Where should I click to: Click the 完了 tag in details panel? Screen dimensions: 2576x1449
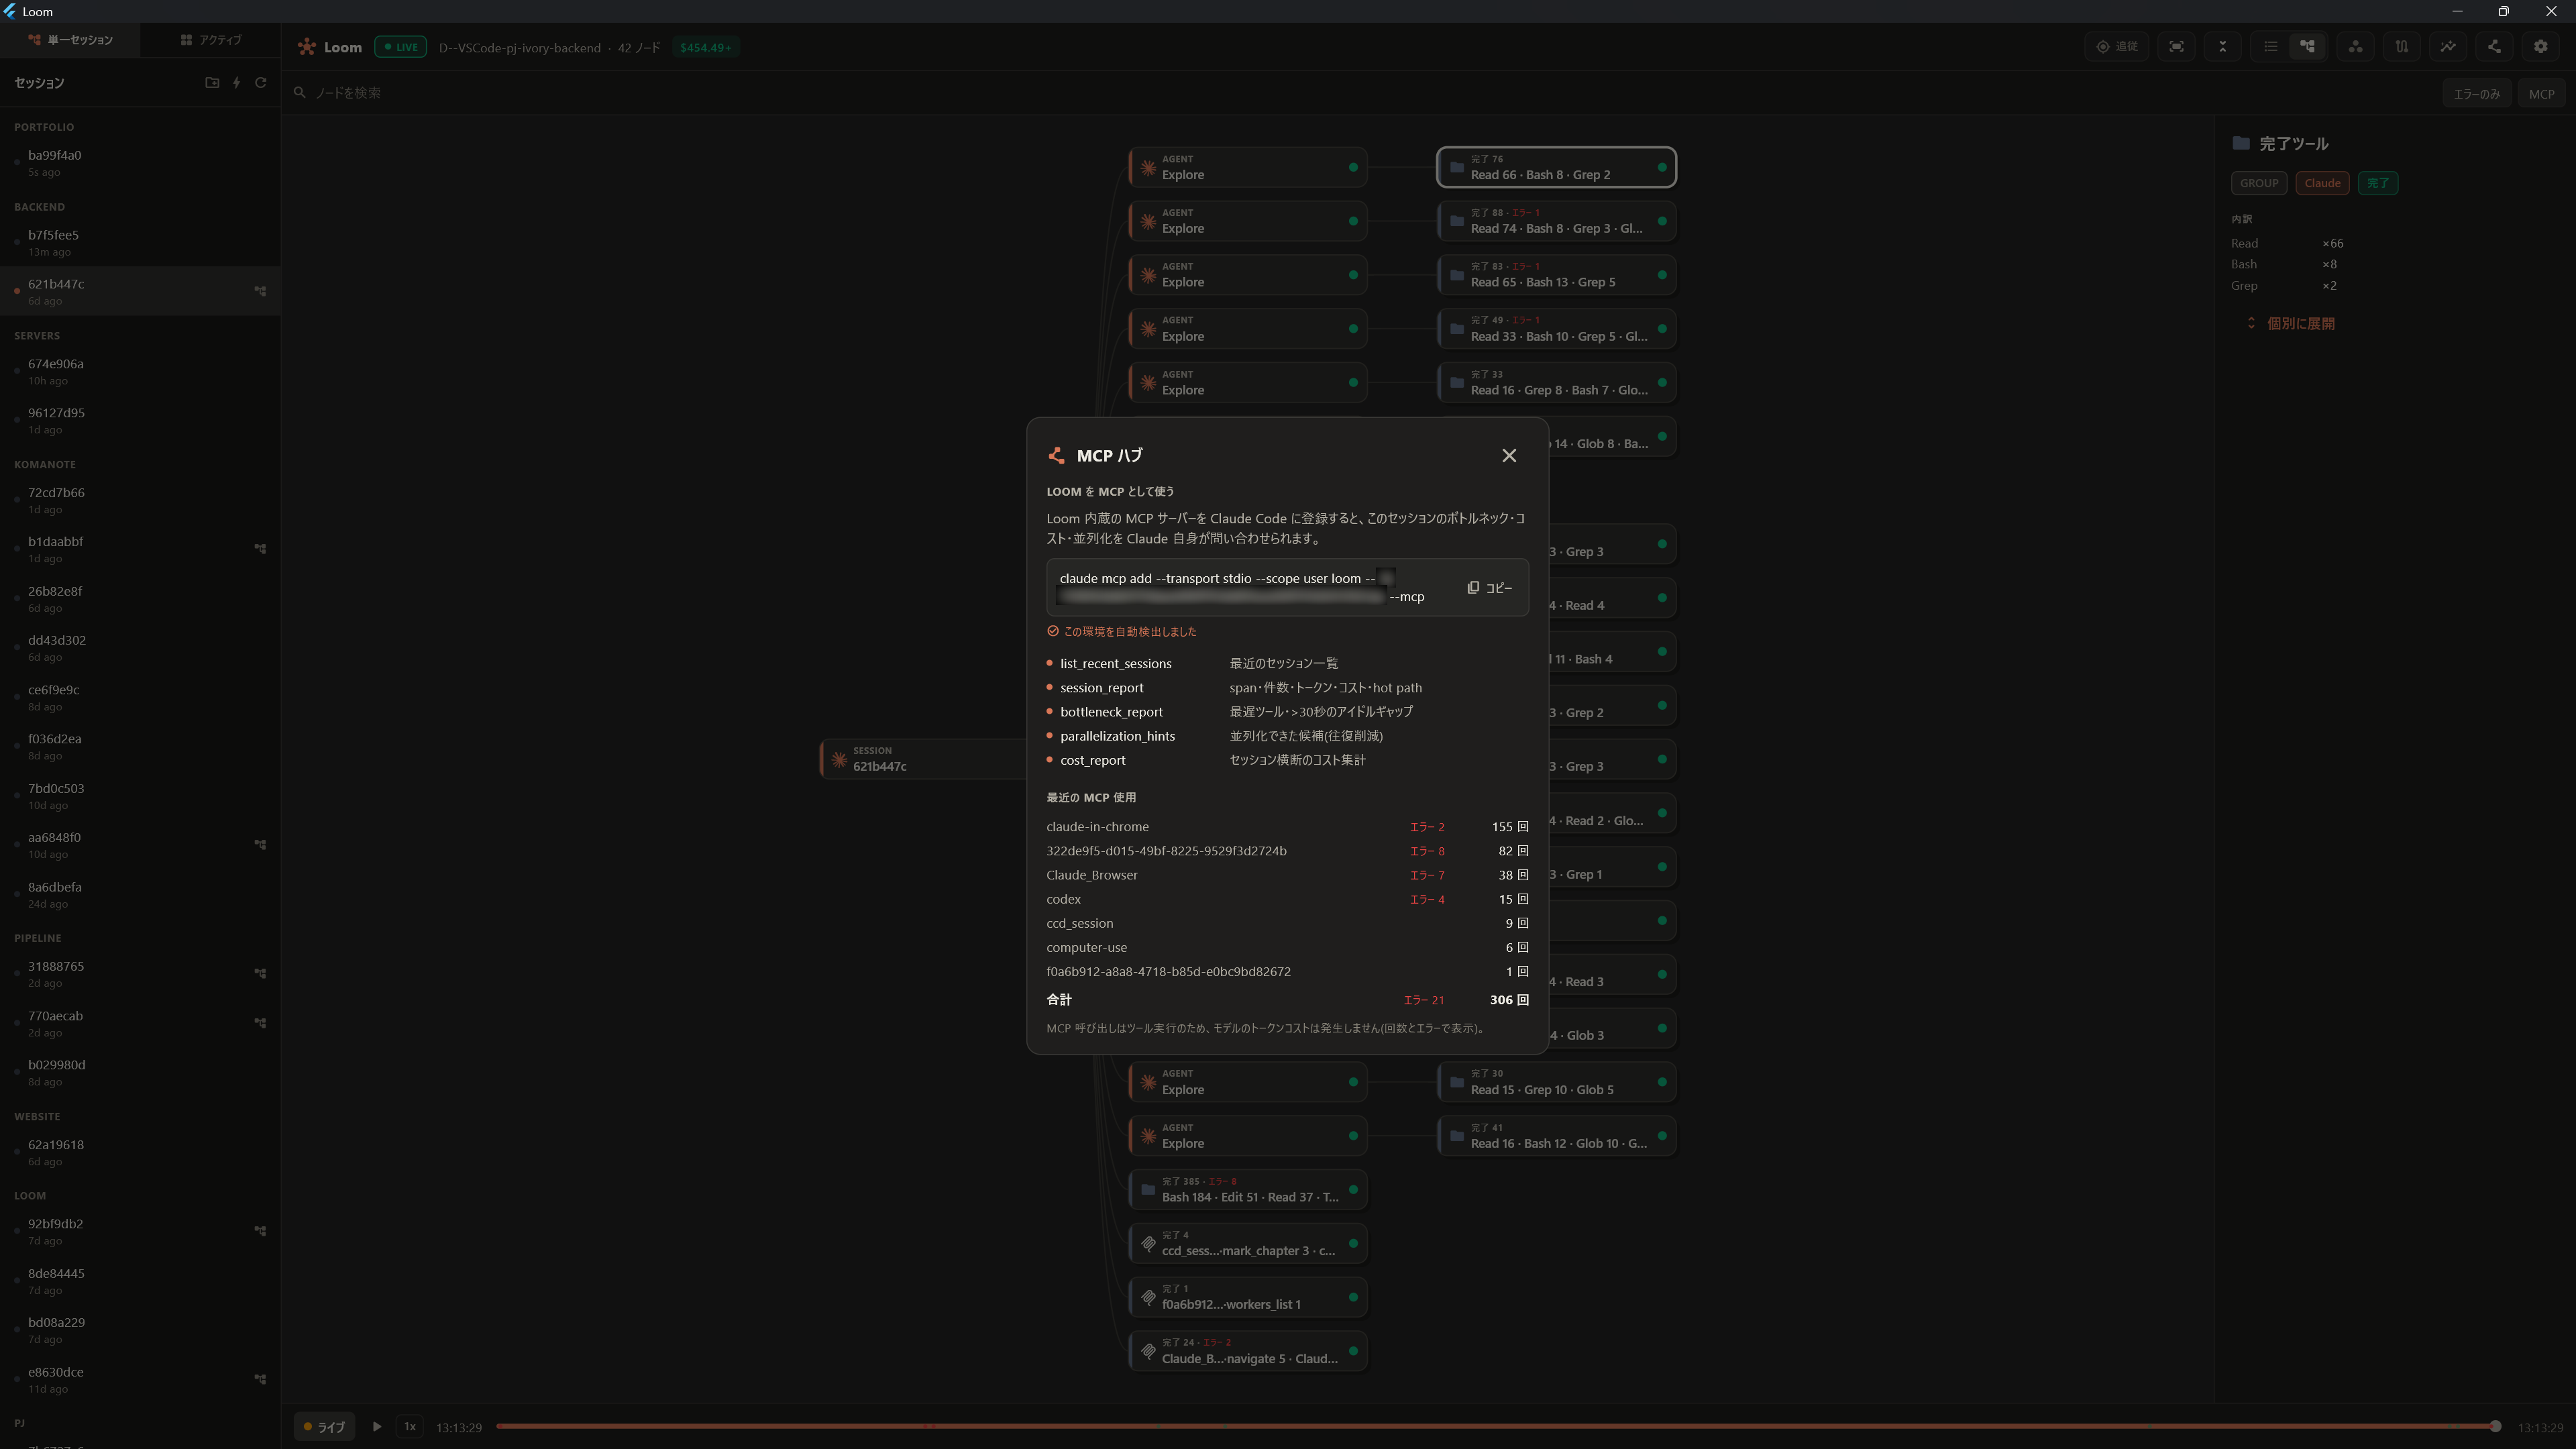pyautogui.click(x=2378, y=183)
